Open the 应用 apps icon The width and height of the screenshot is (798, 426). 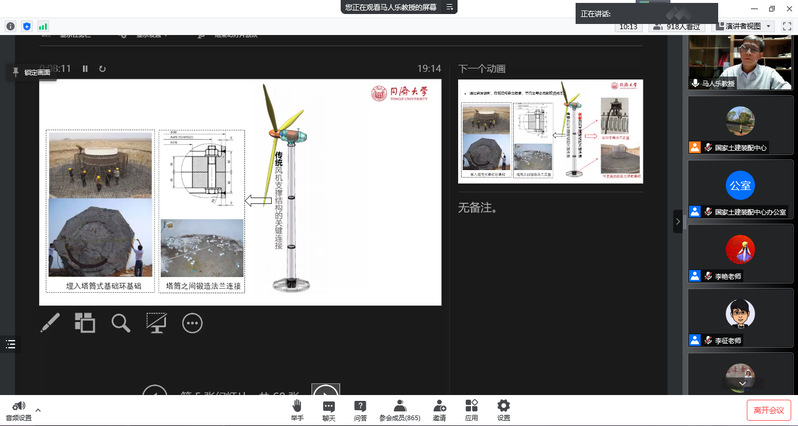click(471, 410)
